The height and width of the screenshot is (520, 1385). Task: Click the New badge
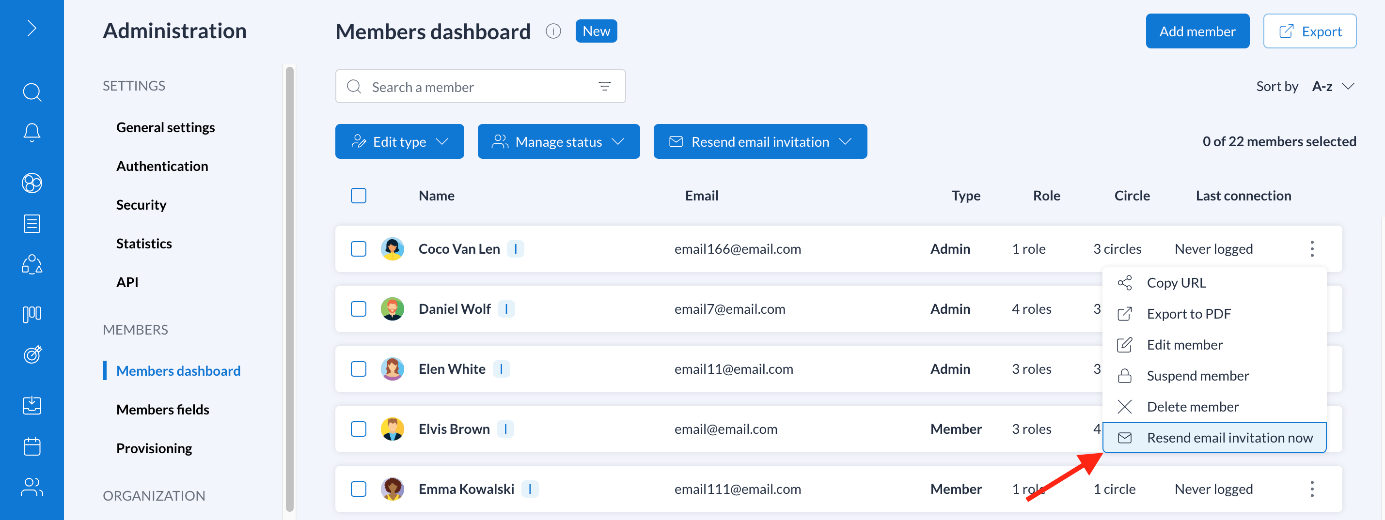click(x=596, y=31)
